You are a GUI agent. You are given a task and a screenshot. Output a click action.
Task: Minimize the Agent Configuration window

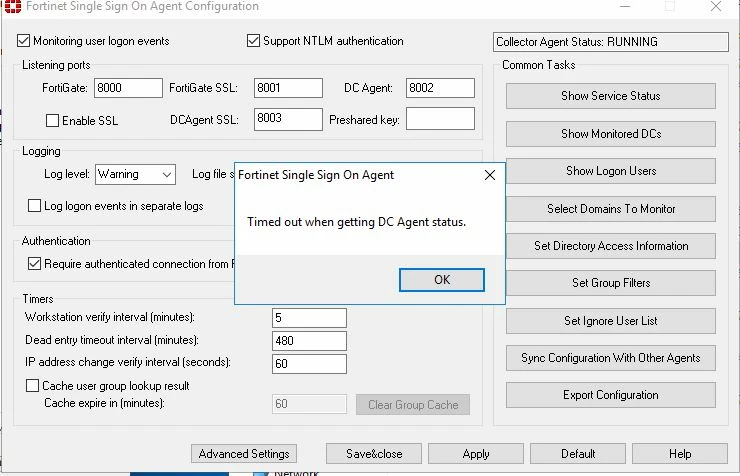pos(625,6)
